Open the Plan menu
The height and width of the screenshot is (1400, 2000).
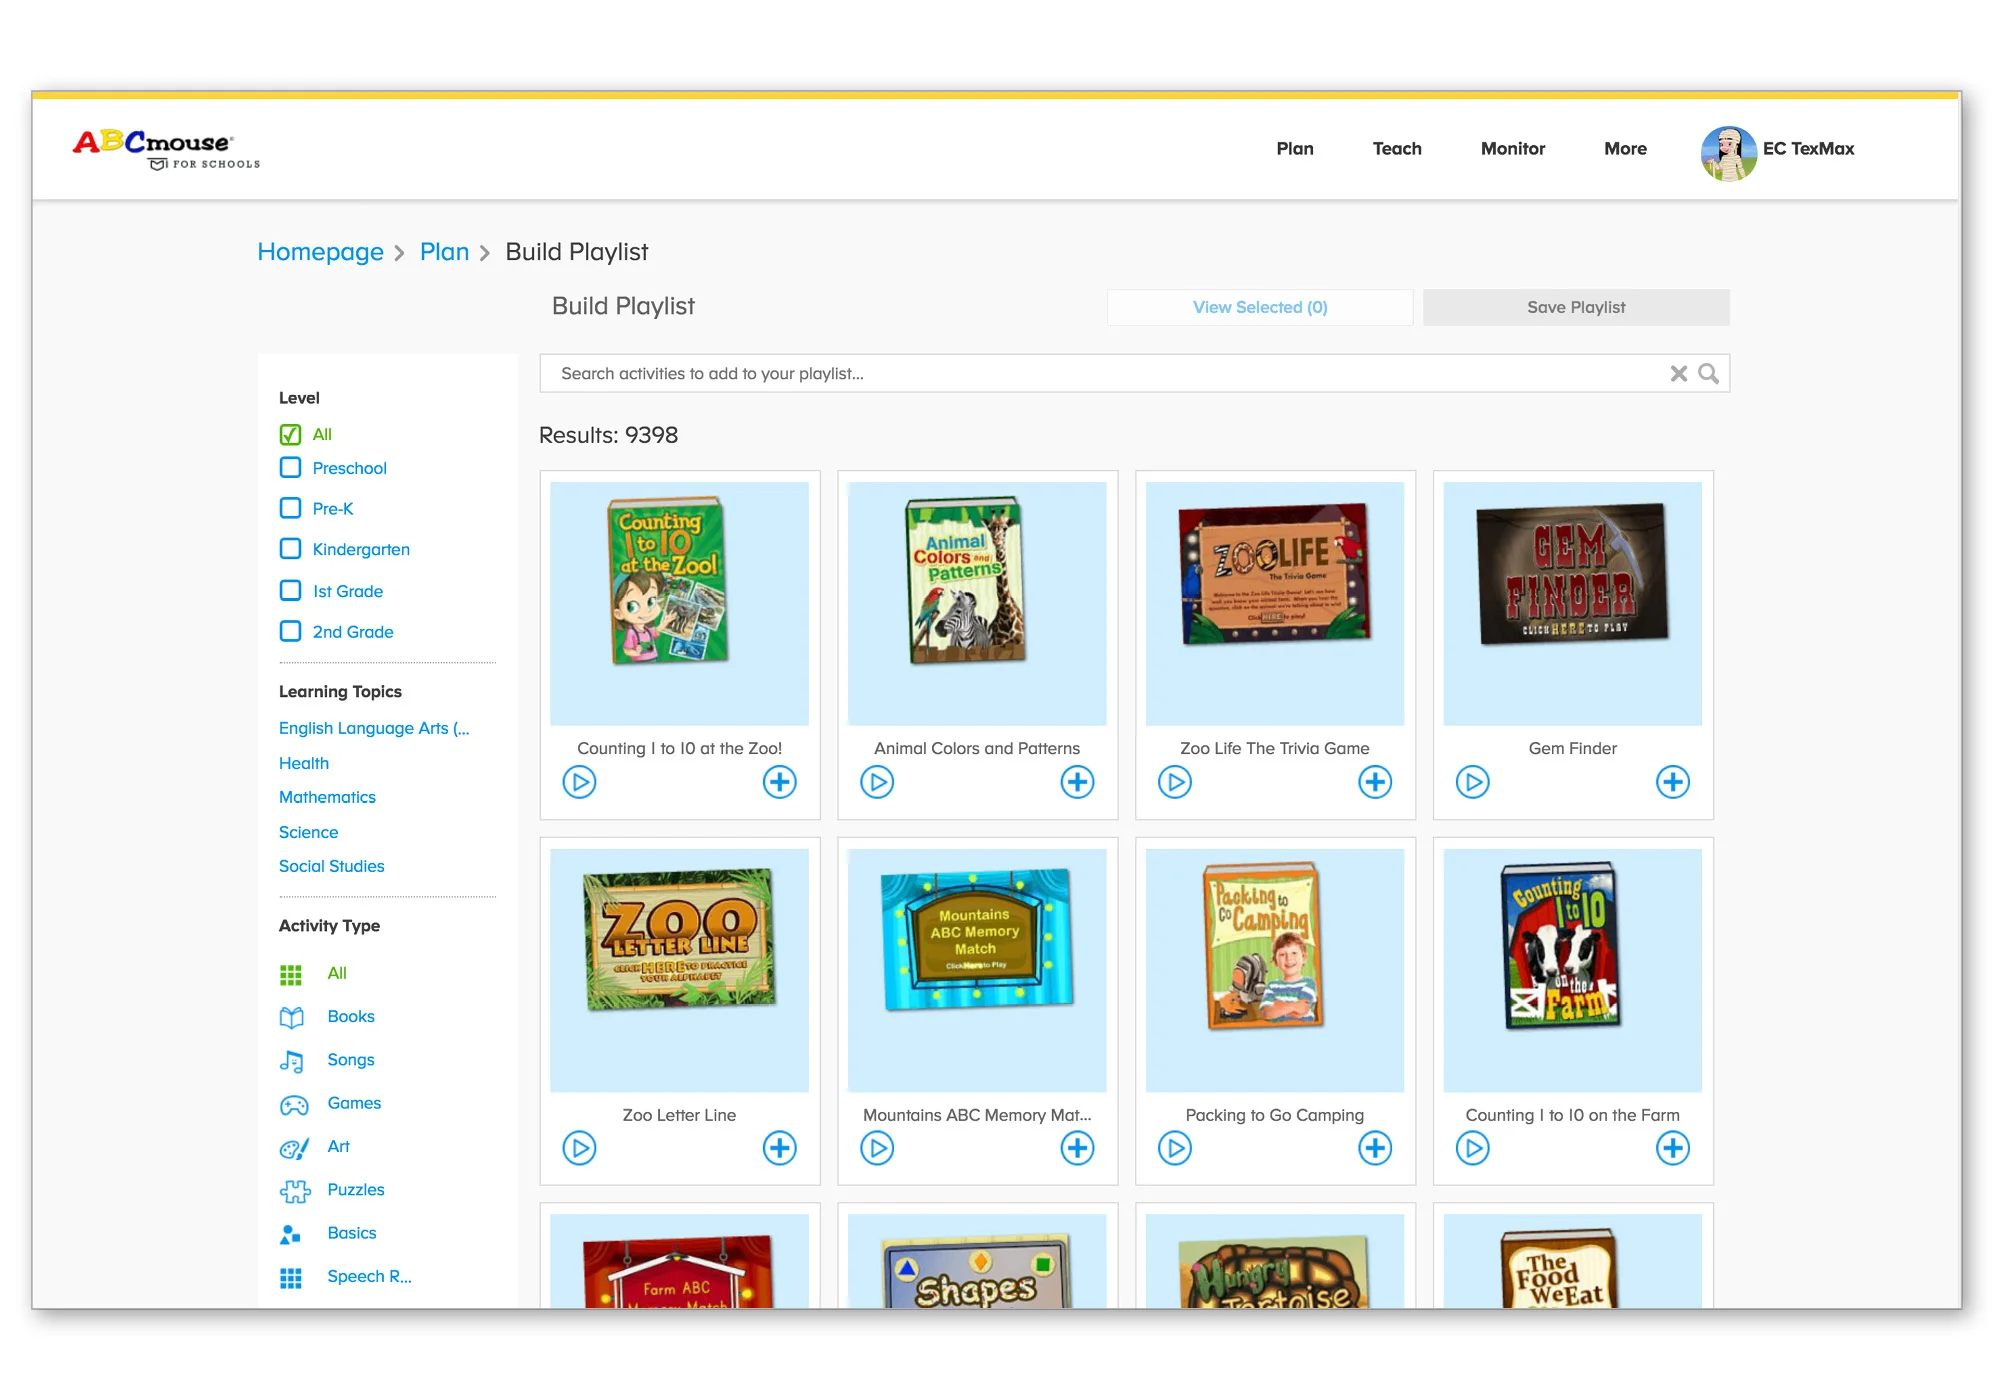[1295, 148]
